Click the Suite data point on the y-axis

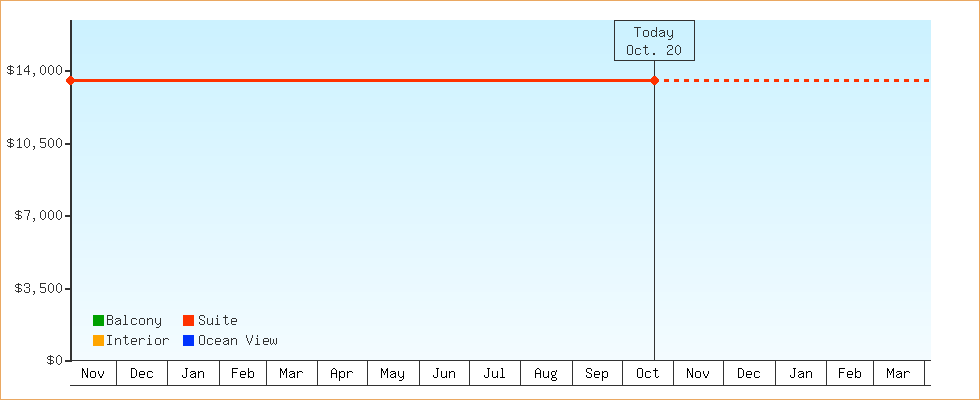tap(70, 80)
